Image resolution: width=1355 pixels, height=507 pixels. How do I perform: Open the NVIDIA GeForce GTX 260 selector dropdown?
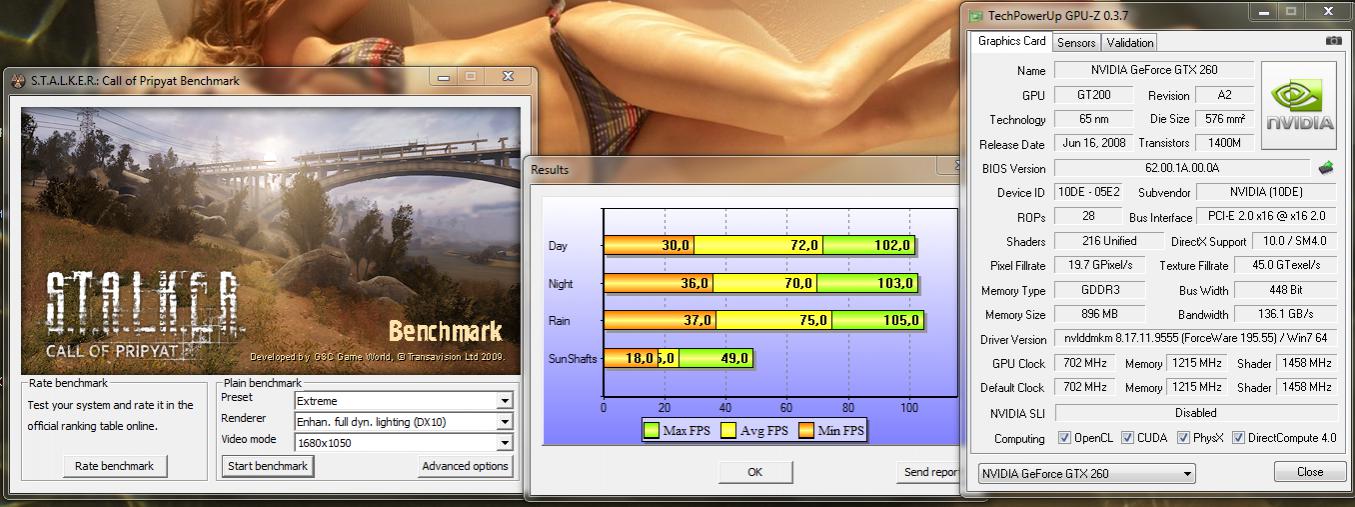click(1086, 473)
